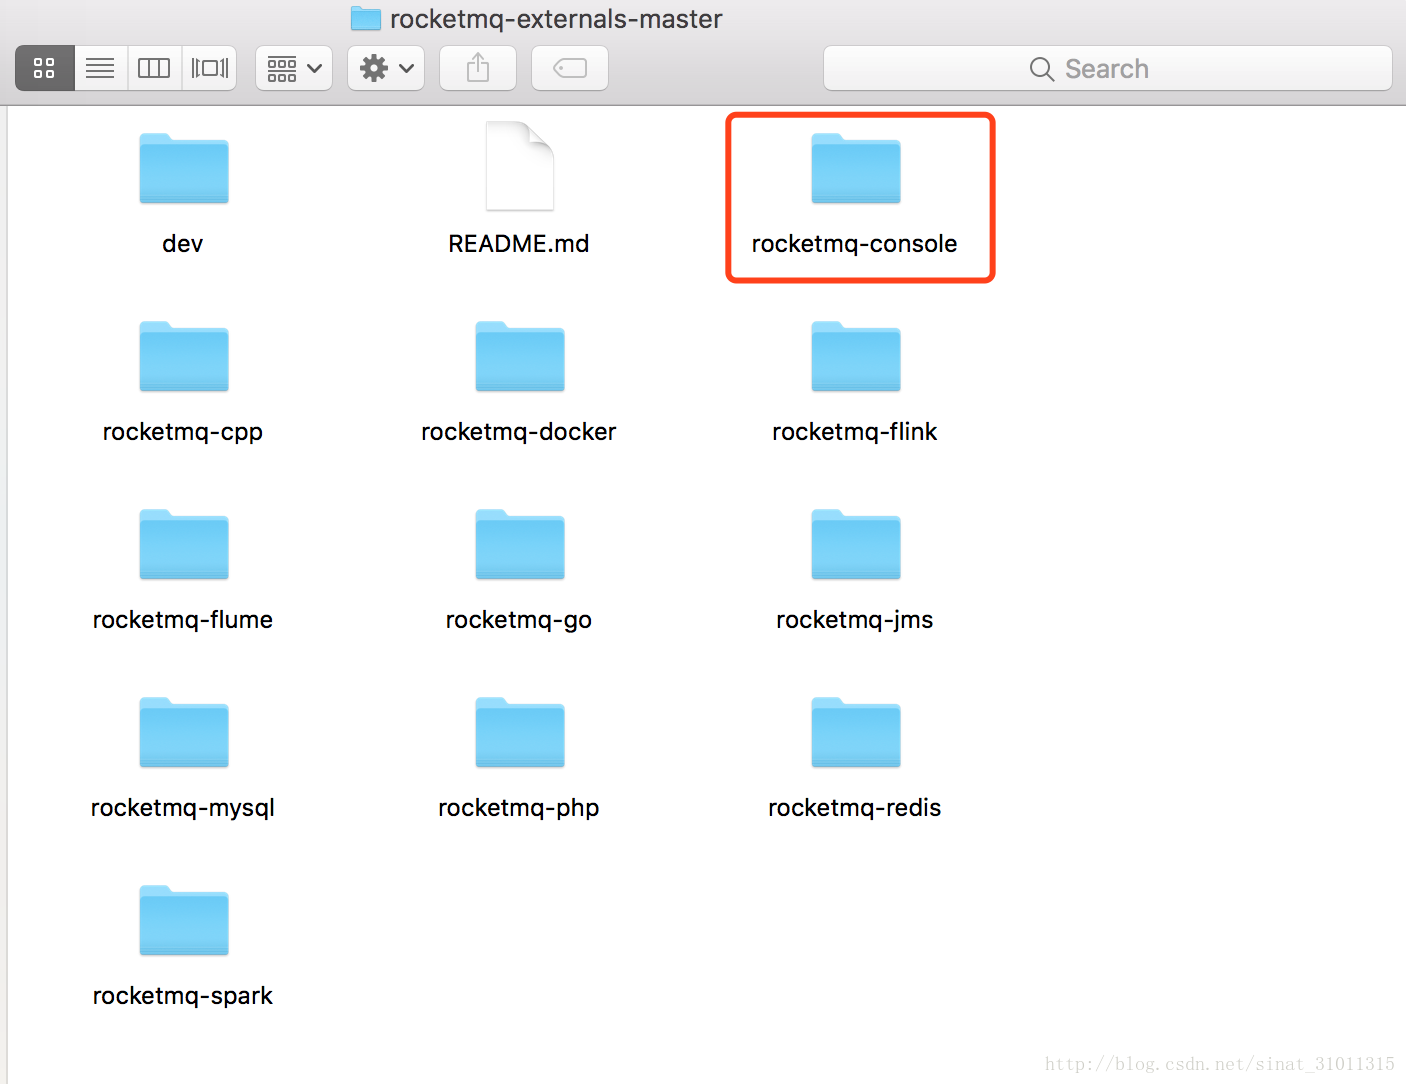Select the rocketmq-mysql folder icon
Image resolution: width=1406 pixels, height=1084 pixels.
click(x=184, y=732)
